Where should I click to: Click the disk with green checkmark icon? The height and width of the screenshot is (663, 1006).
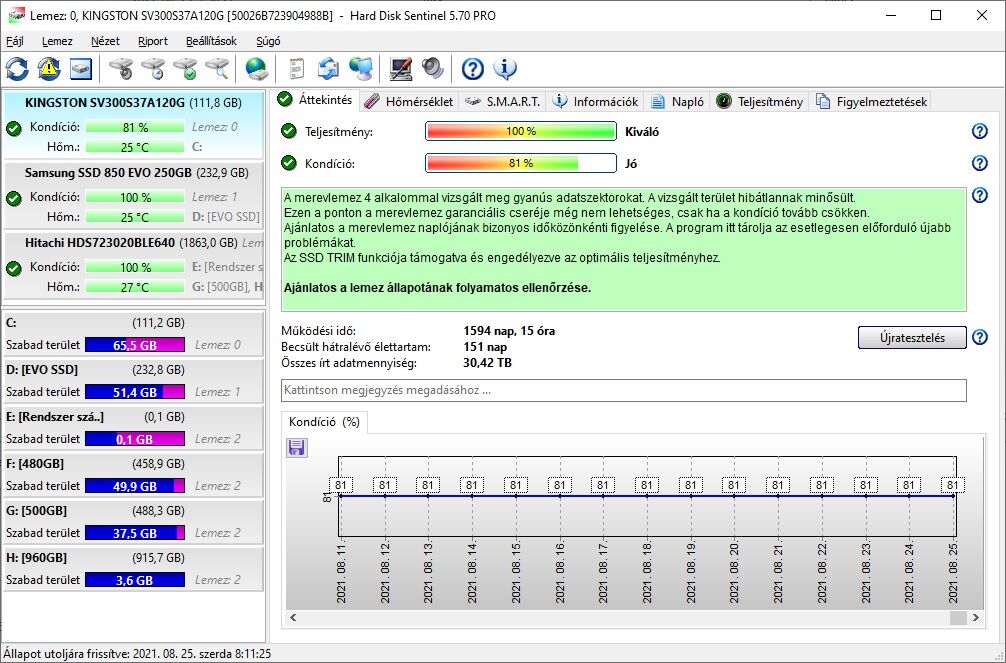[x=185, y=69]
